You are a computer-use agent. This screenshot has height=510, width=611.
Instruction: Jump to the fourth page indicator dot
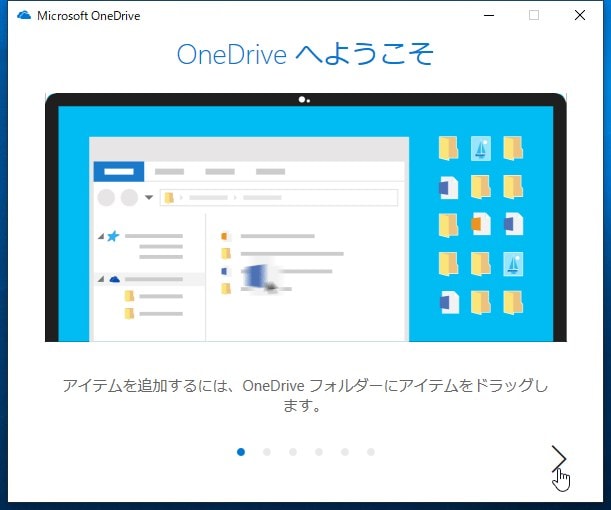pos(319,452)
